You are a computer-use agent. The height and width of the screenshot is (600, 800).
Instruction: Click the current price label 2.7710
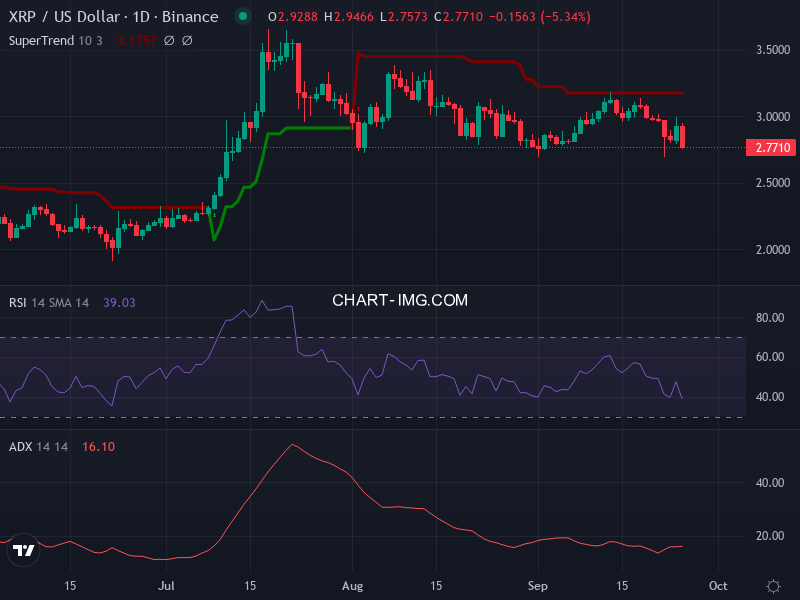coord(772,148)
